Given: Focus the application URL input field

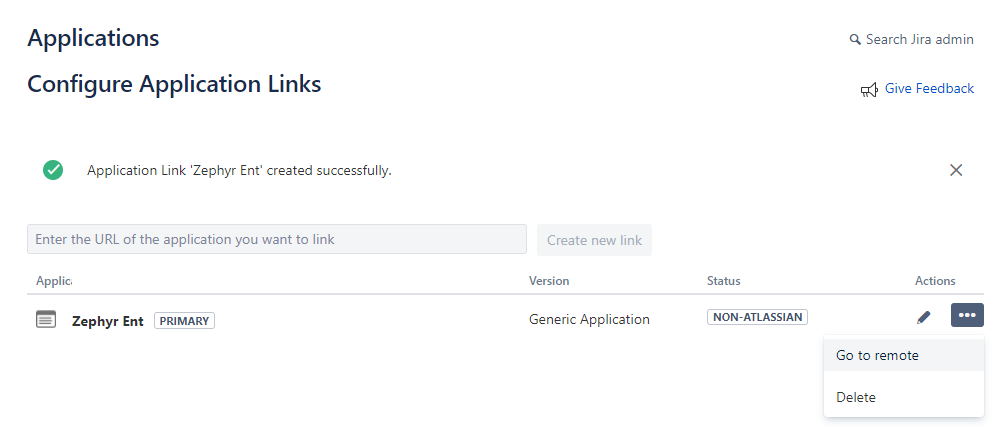Looking at the screenshot, I should (276, 240).
